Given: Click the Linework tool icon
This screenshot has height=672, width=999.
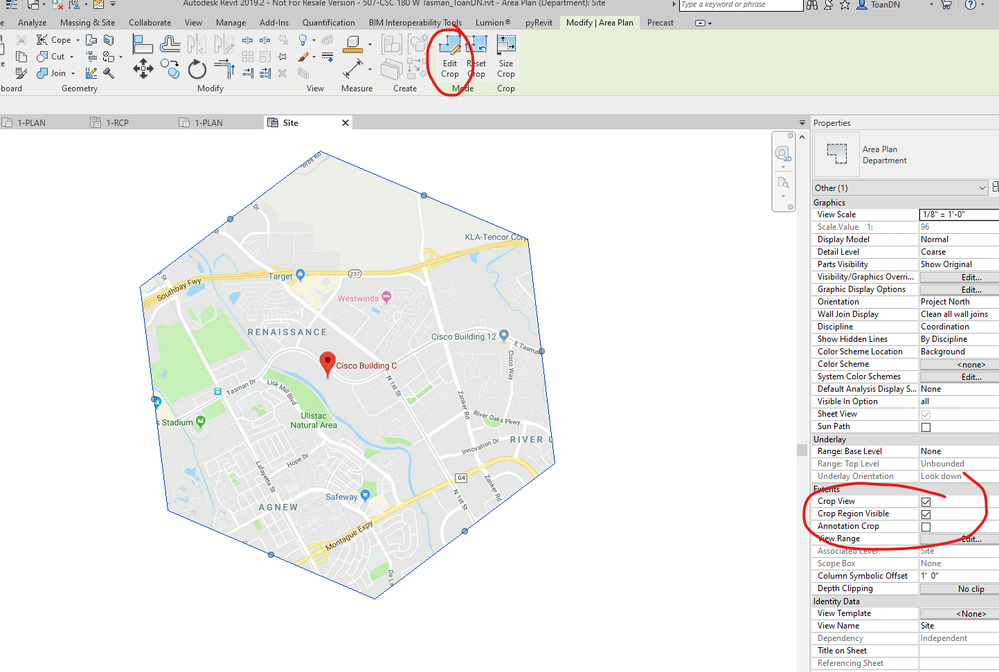Looking at the screenshot, I should pos(327,57).
